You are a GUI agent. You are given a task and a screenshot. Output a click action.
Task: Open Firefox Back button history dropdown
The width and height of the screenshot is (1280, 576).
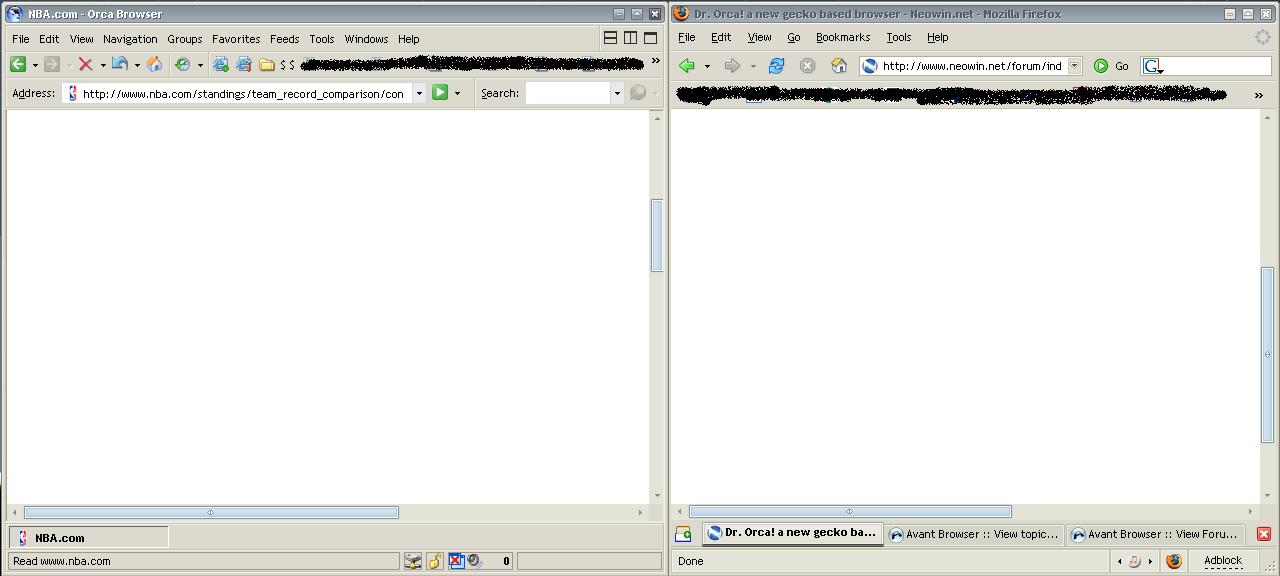click(706, 66)
